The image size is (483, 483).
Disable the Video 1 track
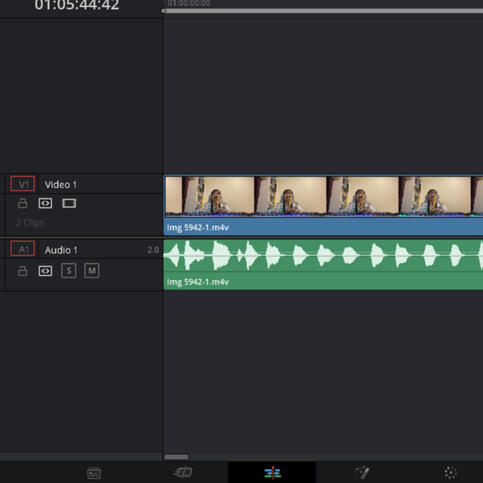pyautogui.click(x=69, y=203)
